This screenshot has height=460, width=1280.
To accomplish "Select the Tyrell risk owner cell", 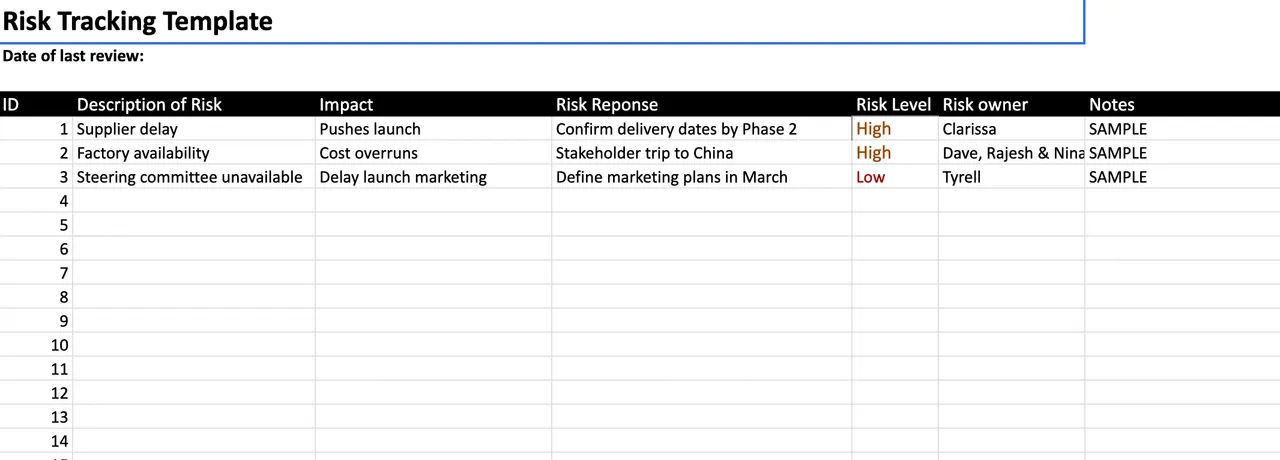I will coord(1011,177).
